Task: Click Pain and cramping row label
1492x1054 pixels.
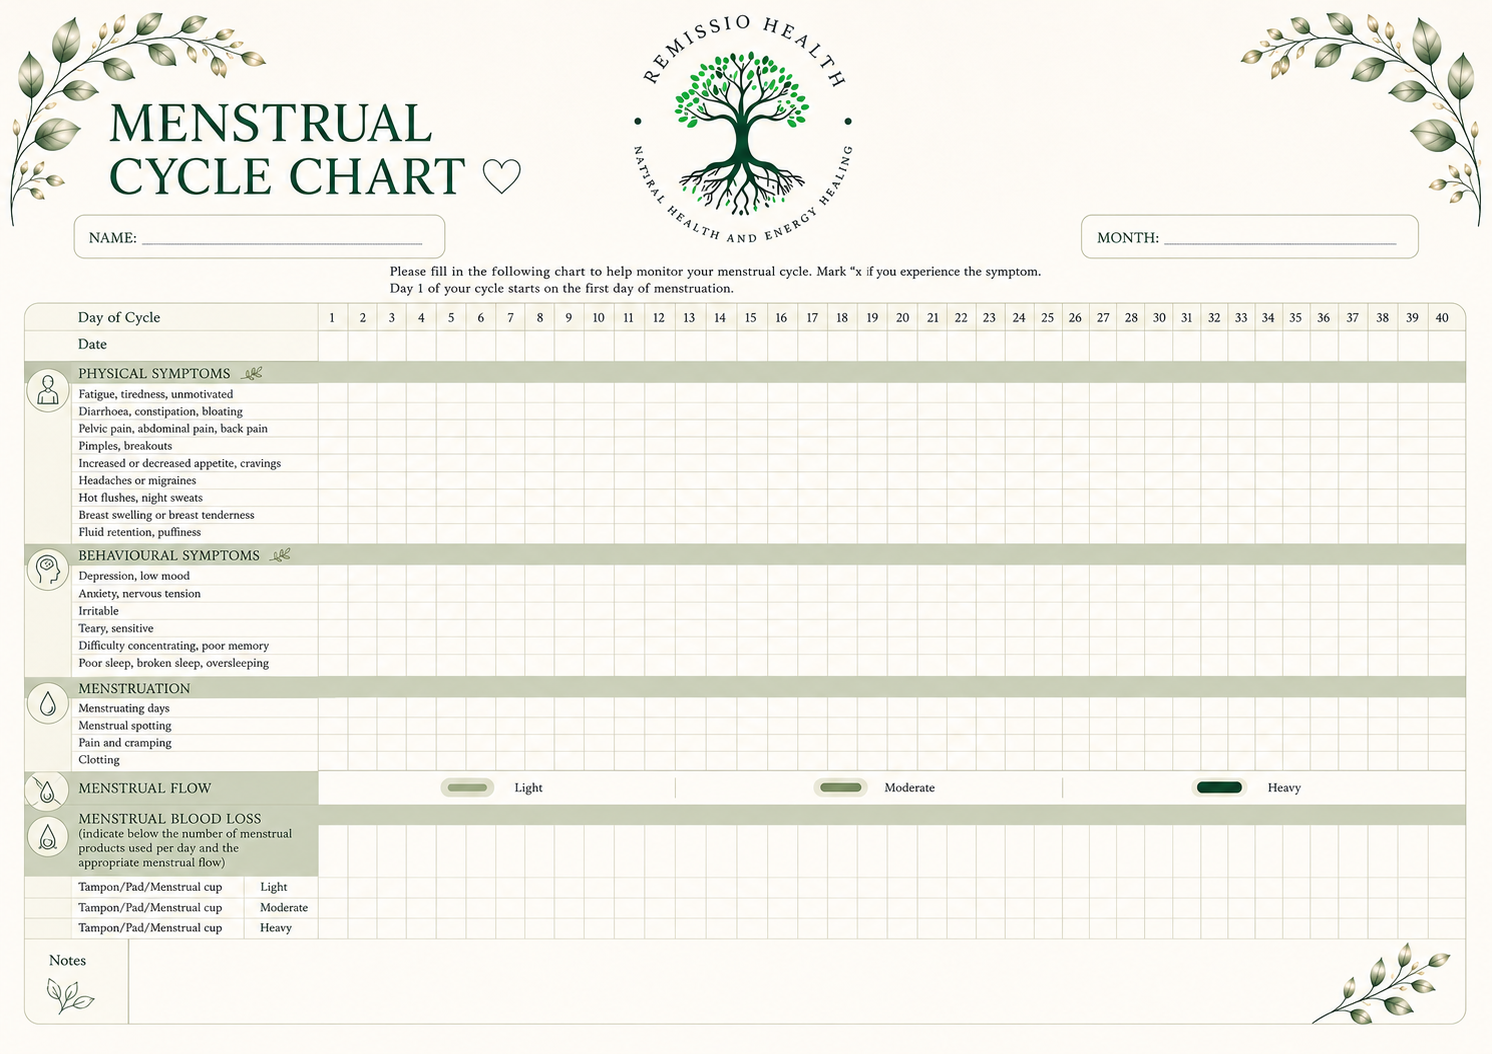Action: 125,742
